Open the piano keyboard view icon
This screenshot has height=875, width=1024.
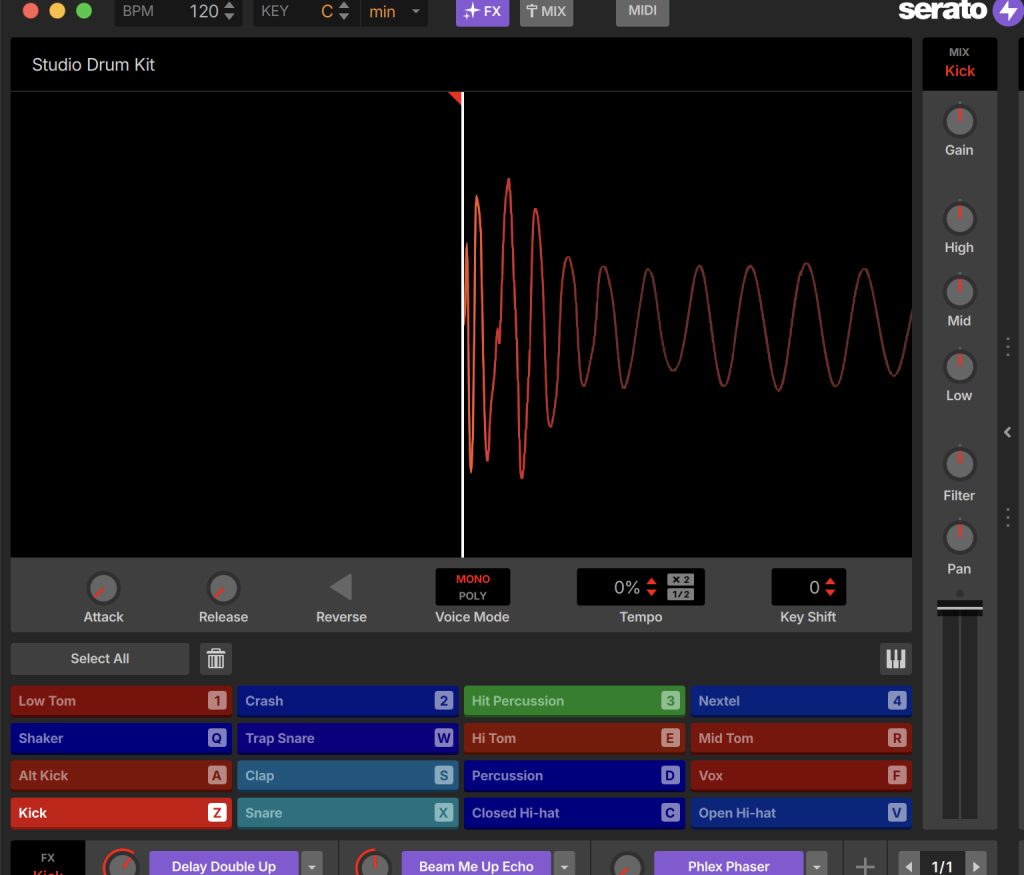point(895,659)
